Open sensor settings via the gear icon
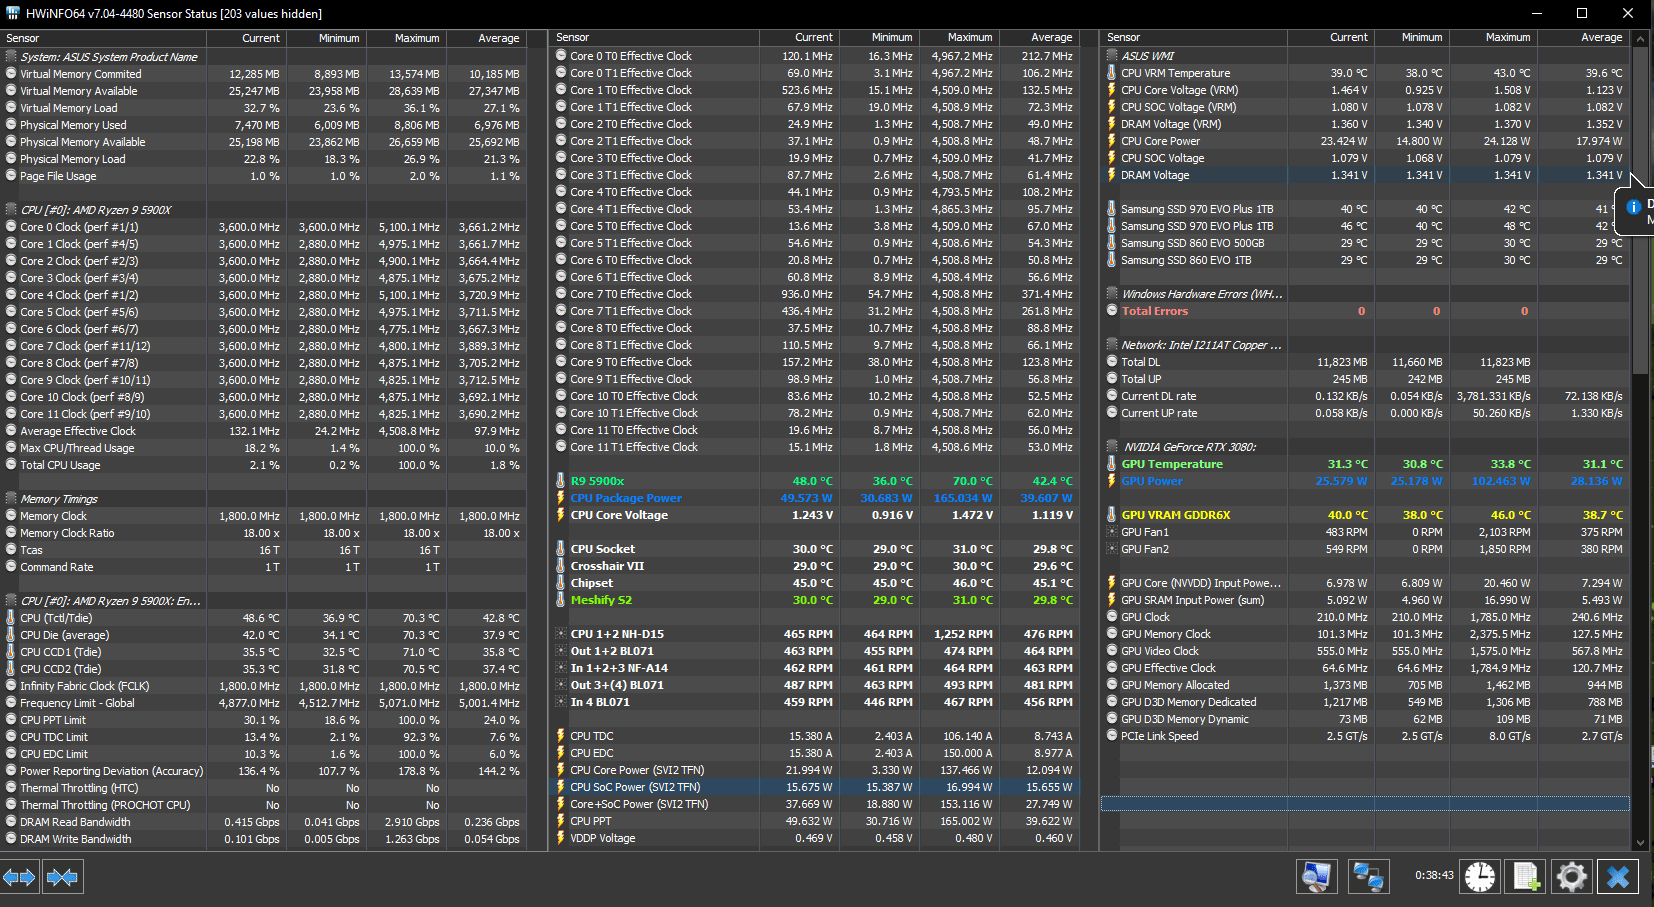1654x907 pixels. click(1572, 877)
